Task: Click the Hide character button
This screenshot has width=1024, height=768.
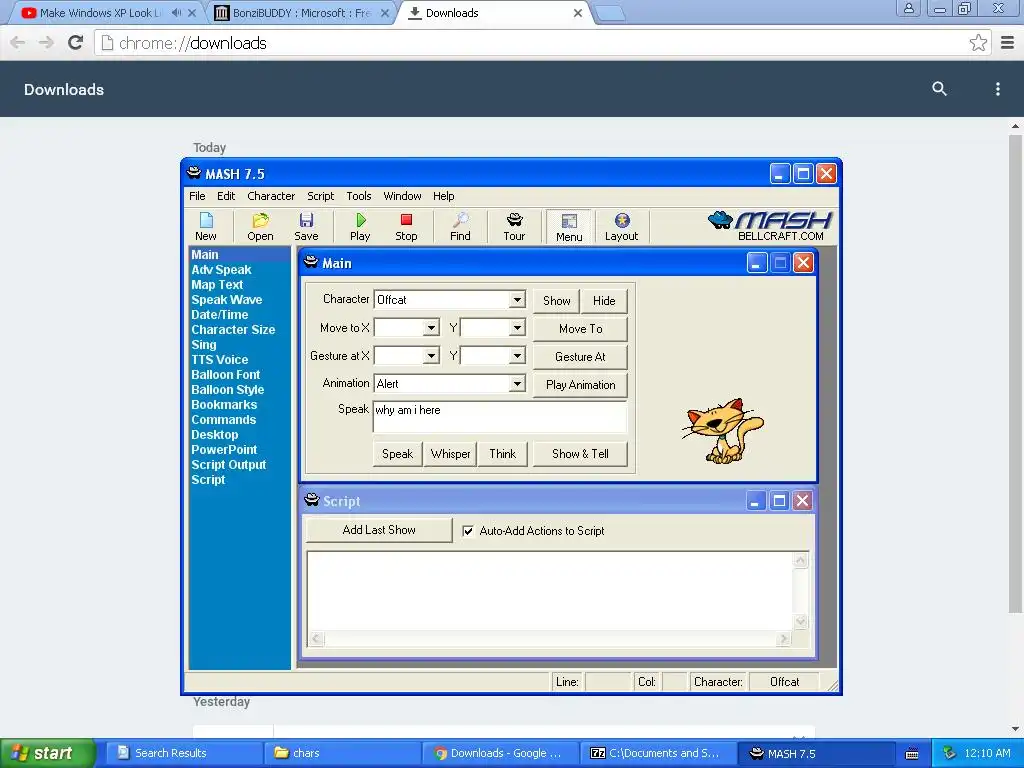Action: 604,301
